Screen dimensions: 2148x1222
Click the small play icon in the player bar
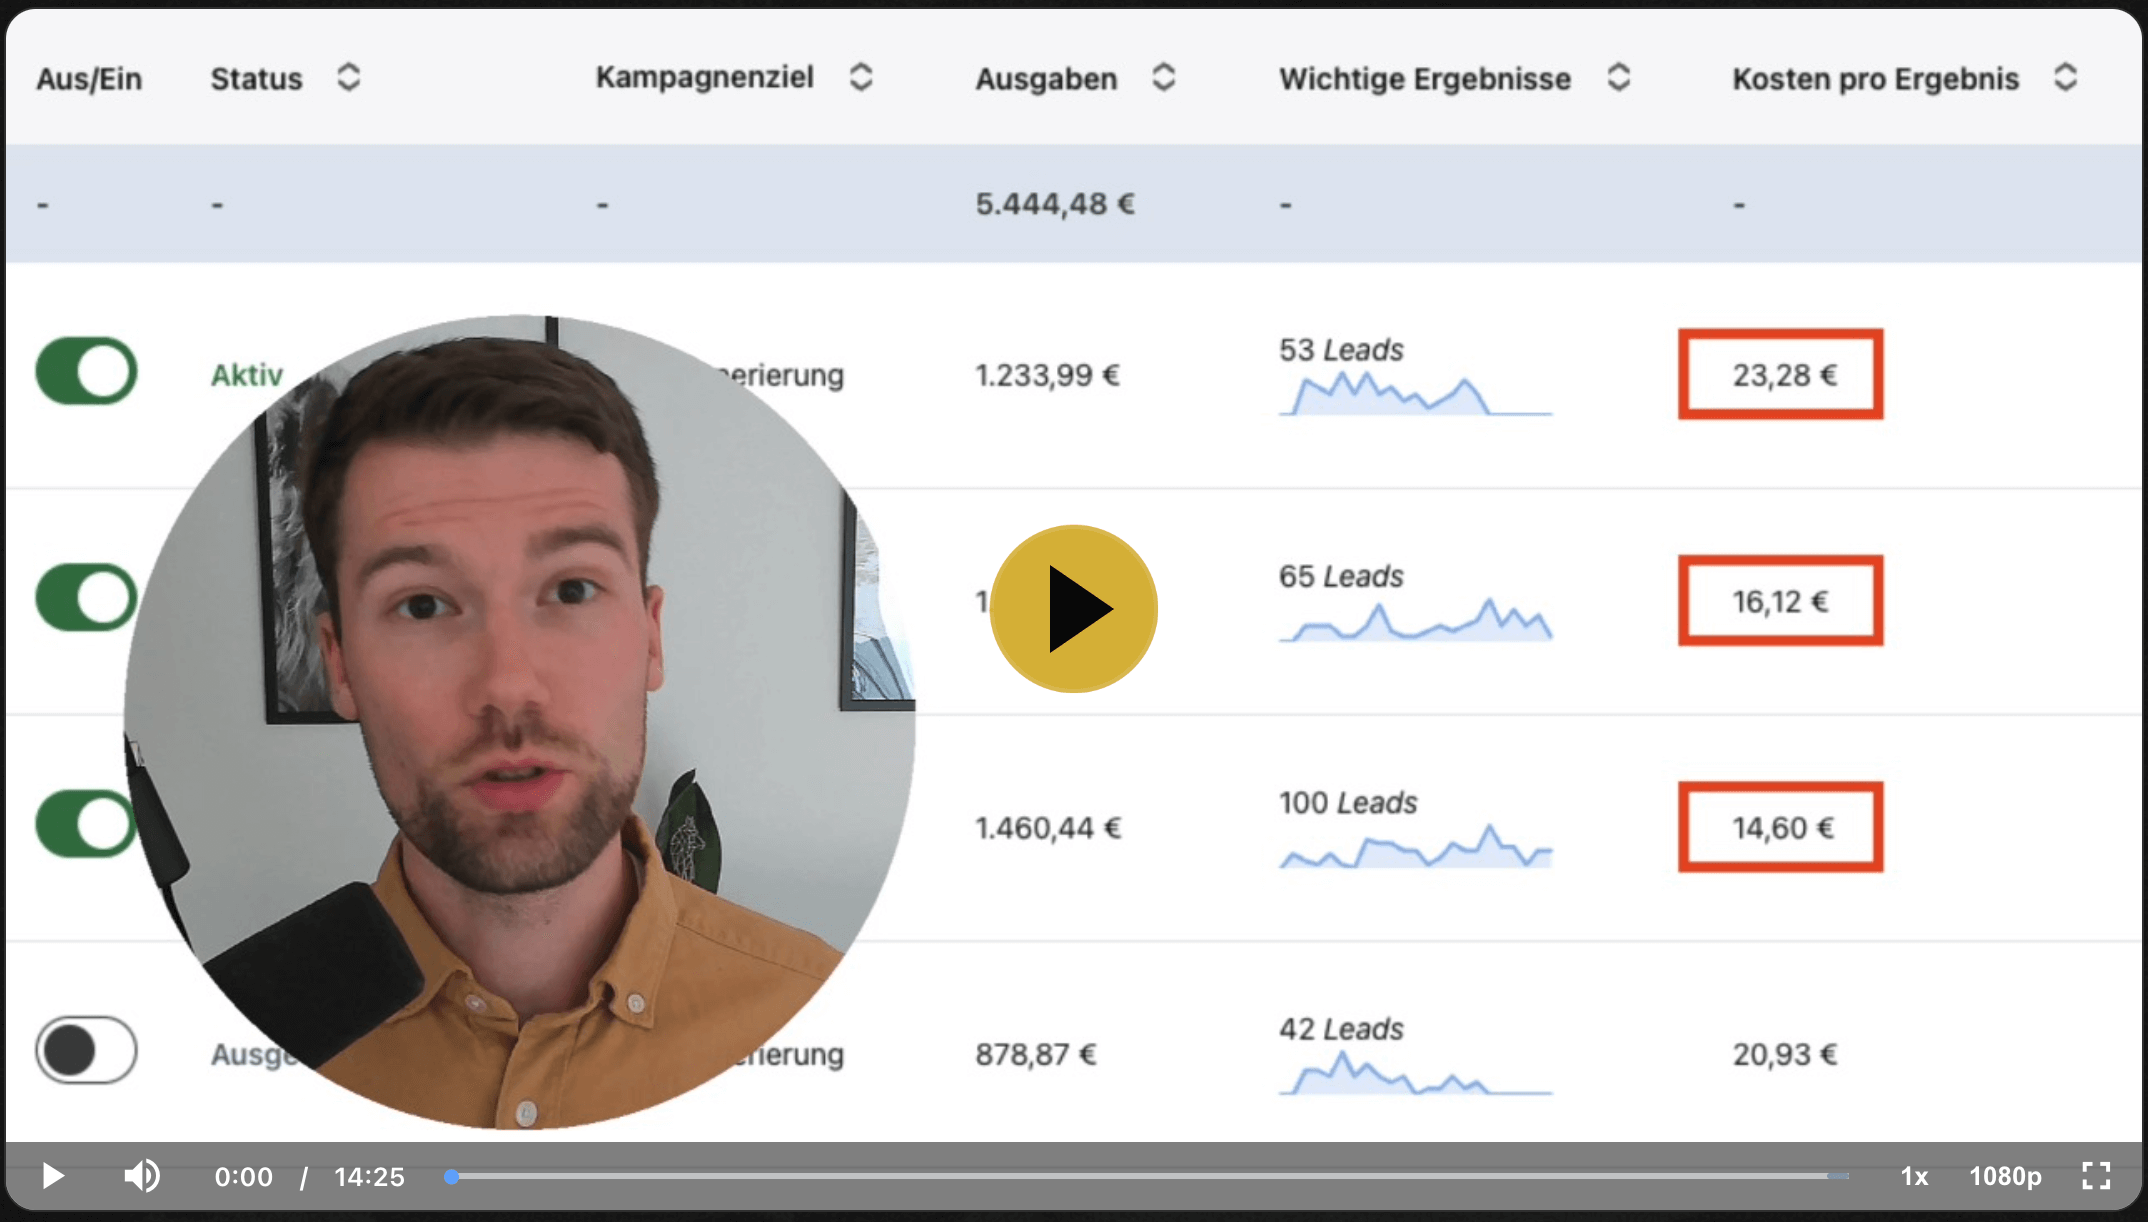53,1176
